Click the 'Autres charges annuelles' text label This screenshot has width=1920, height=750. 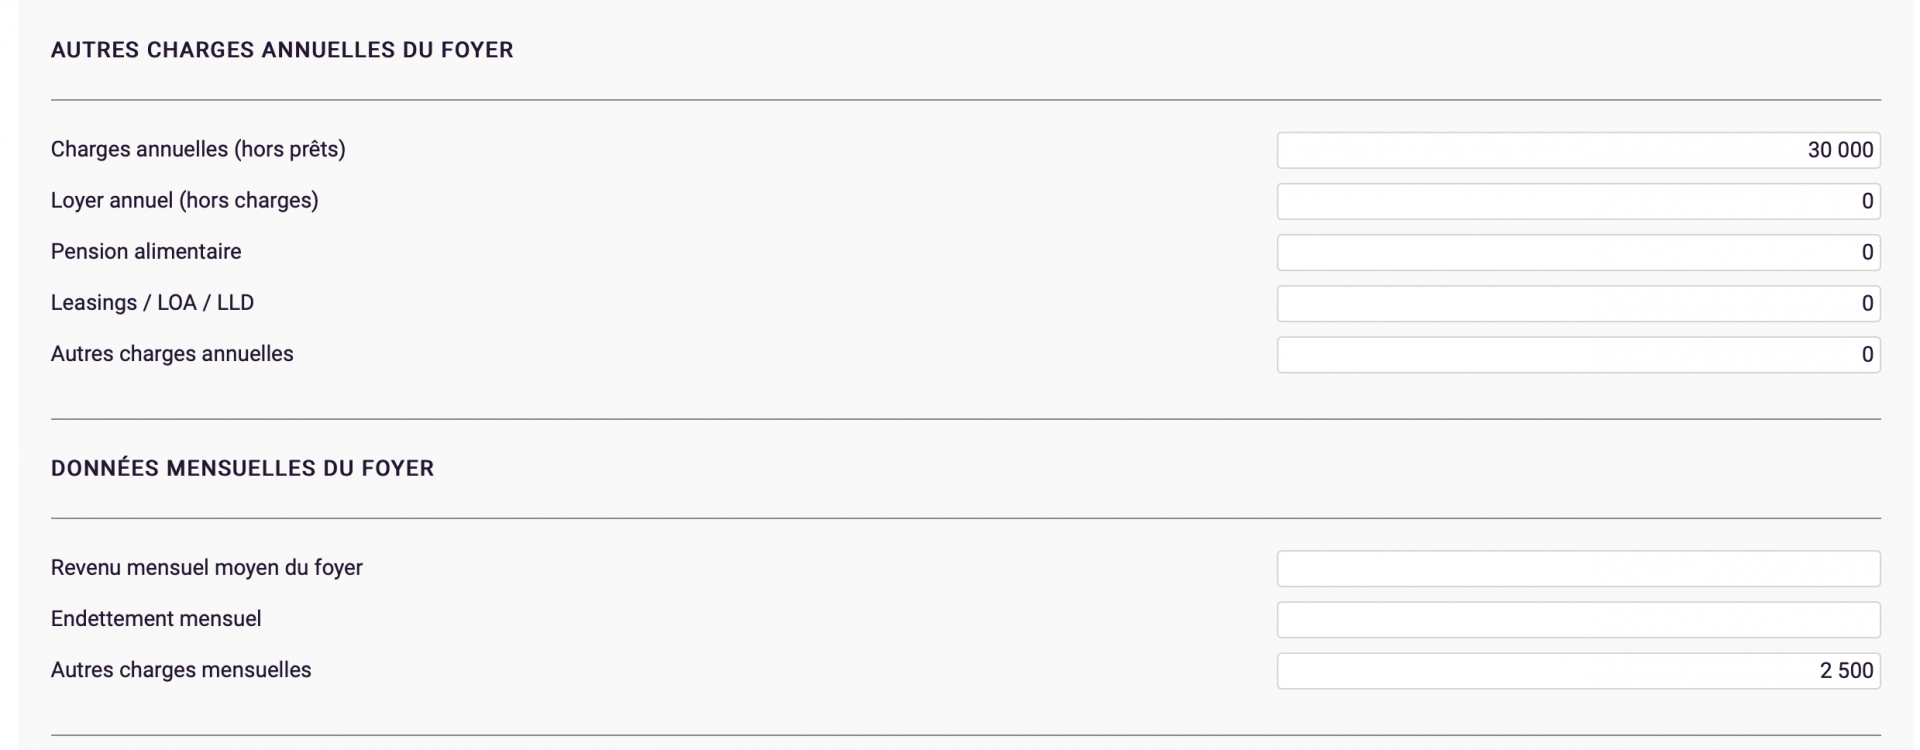point(172,353)
